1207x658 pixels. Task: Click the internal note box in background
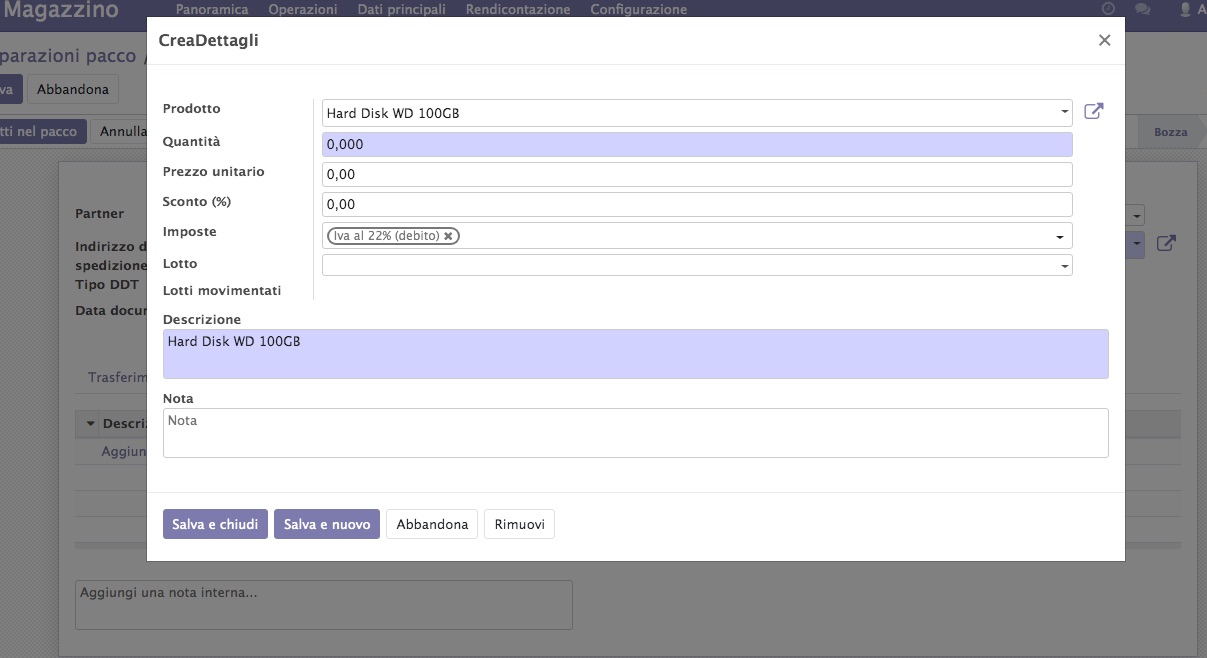click(x=324, y=605)
